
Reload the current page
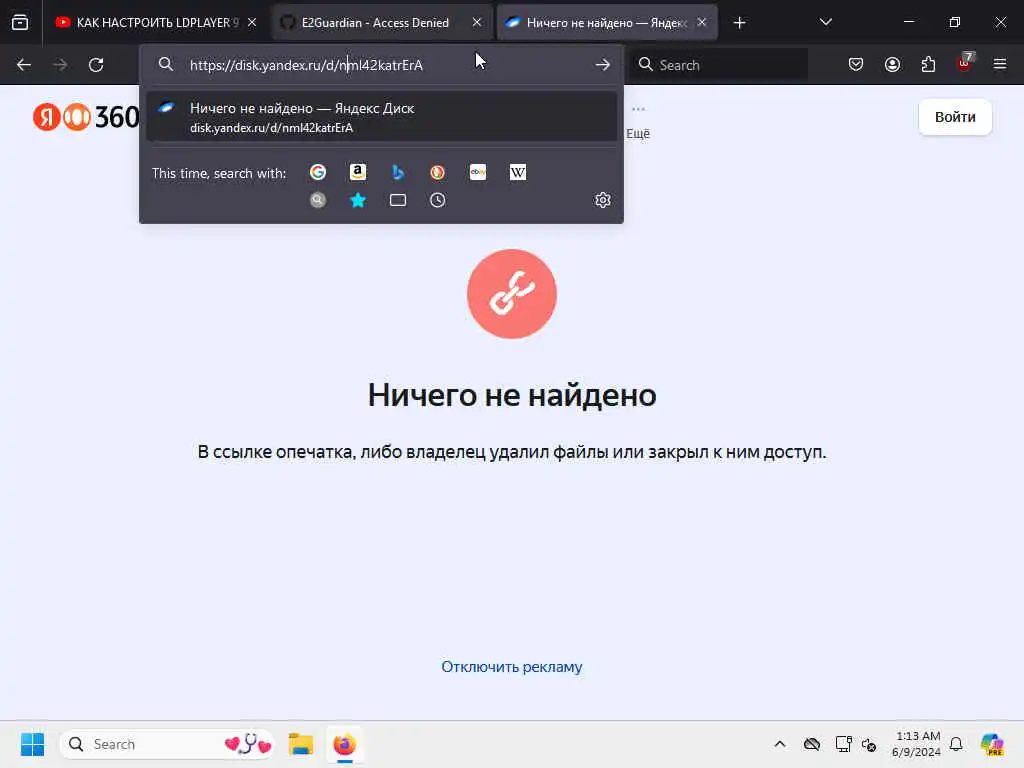96,65
